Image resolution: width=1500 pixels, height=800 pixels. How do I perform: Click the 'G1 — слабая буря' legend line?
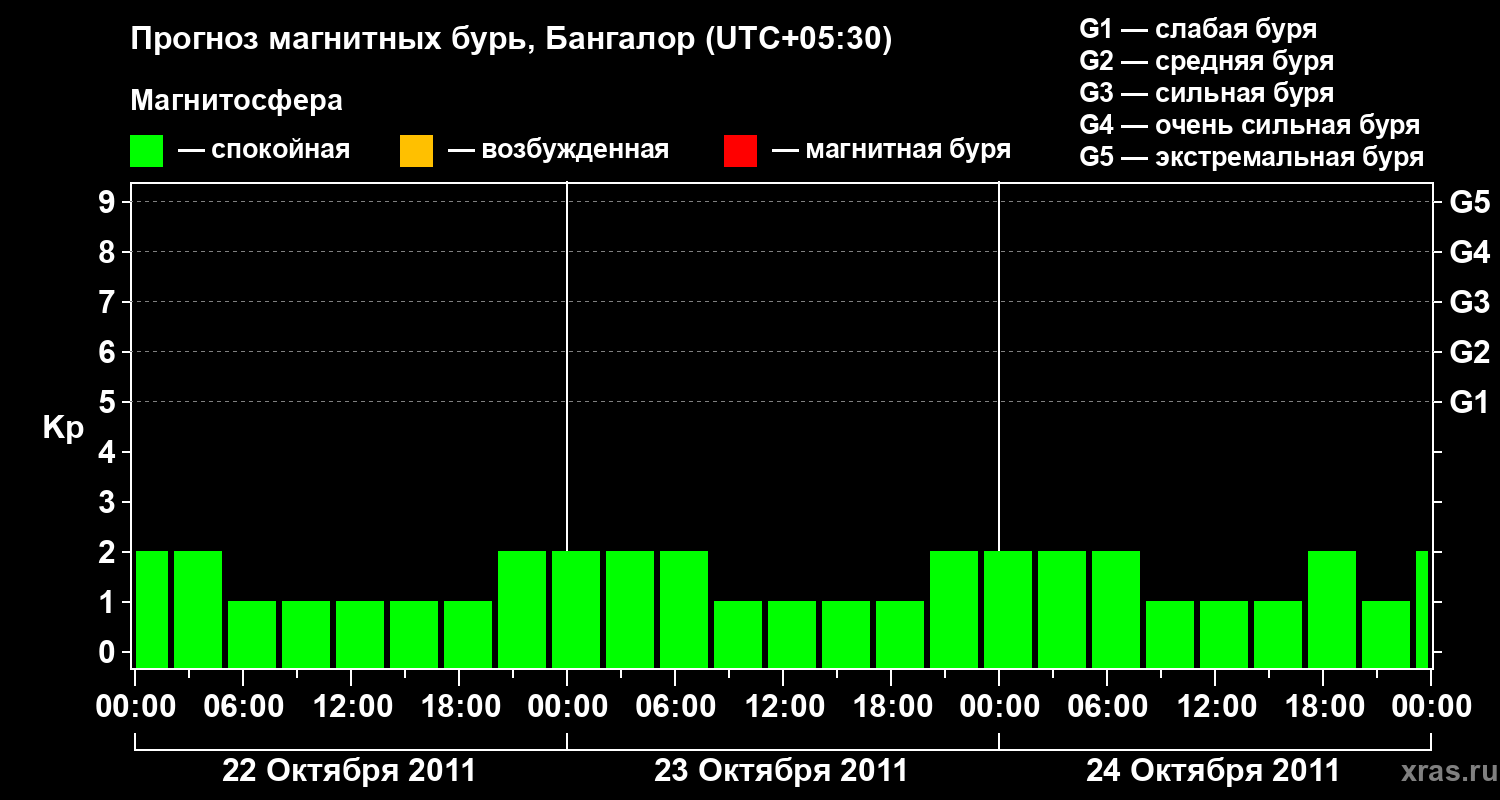coord(1198,29)
